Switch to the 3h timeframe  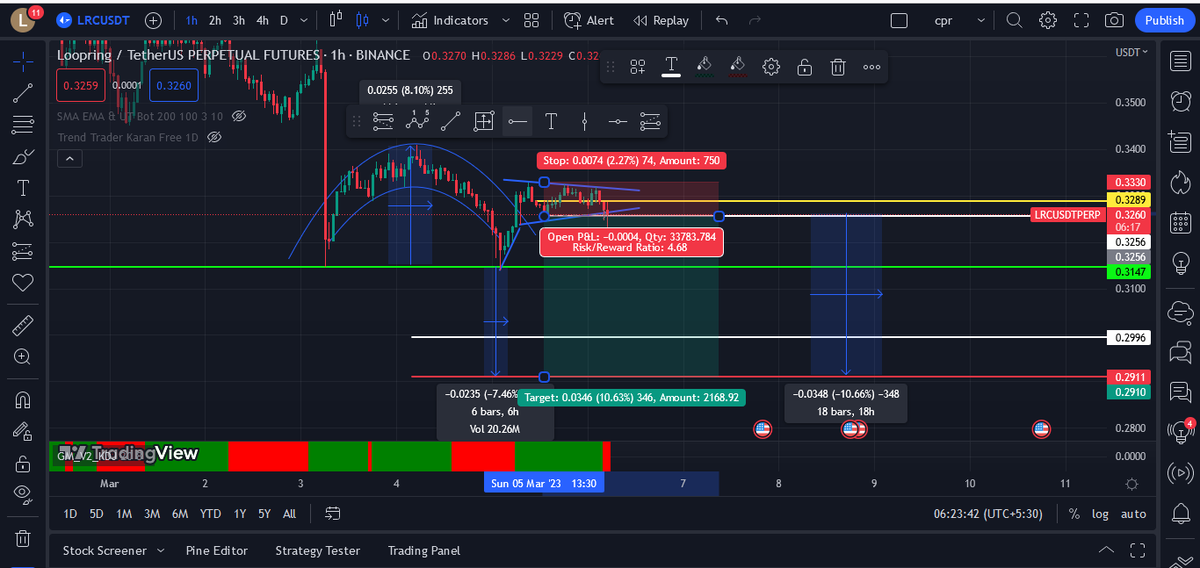pos(239,20)
